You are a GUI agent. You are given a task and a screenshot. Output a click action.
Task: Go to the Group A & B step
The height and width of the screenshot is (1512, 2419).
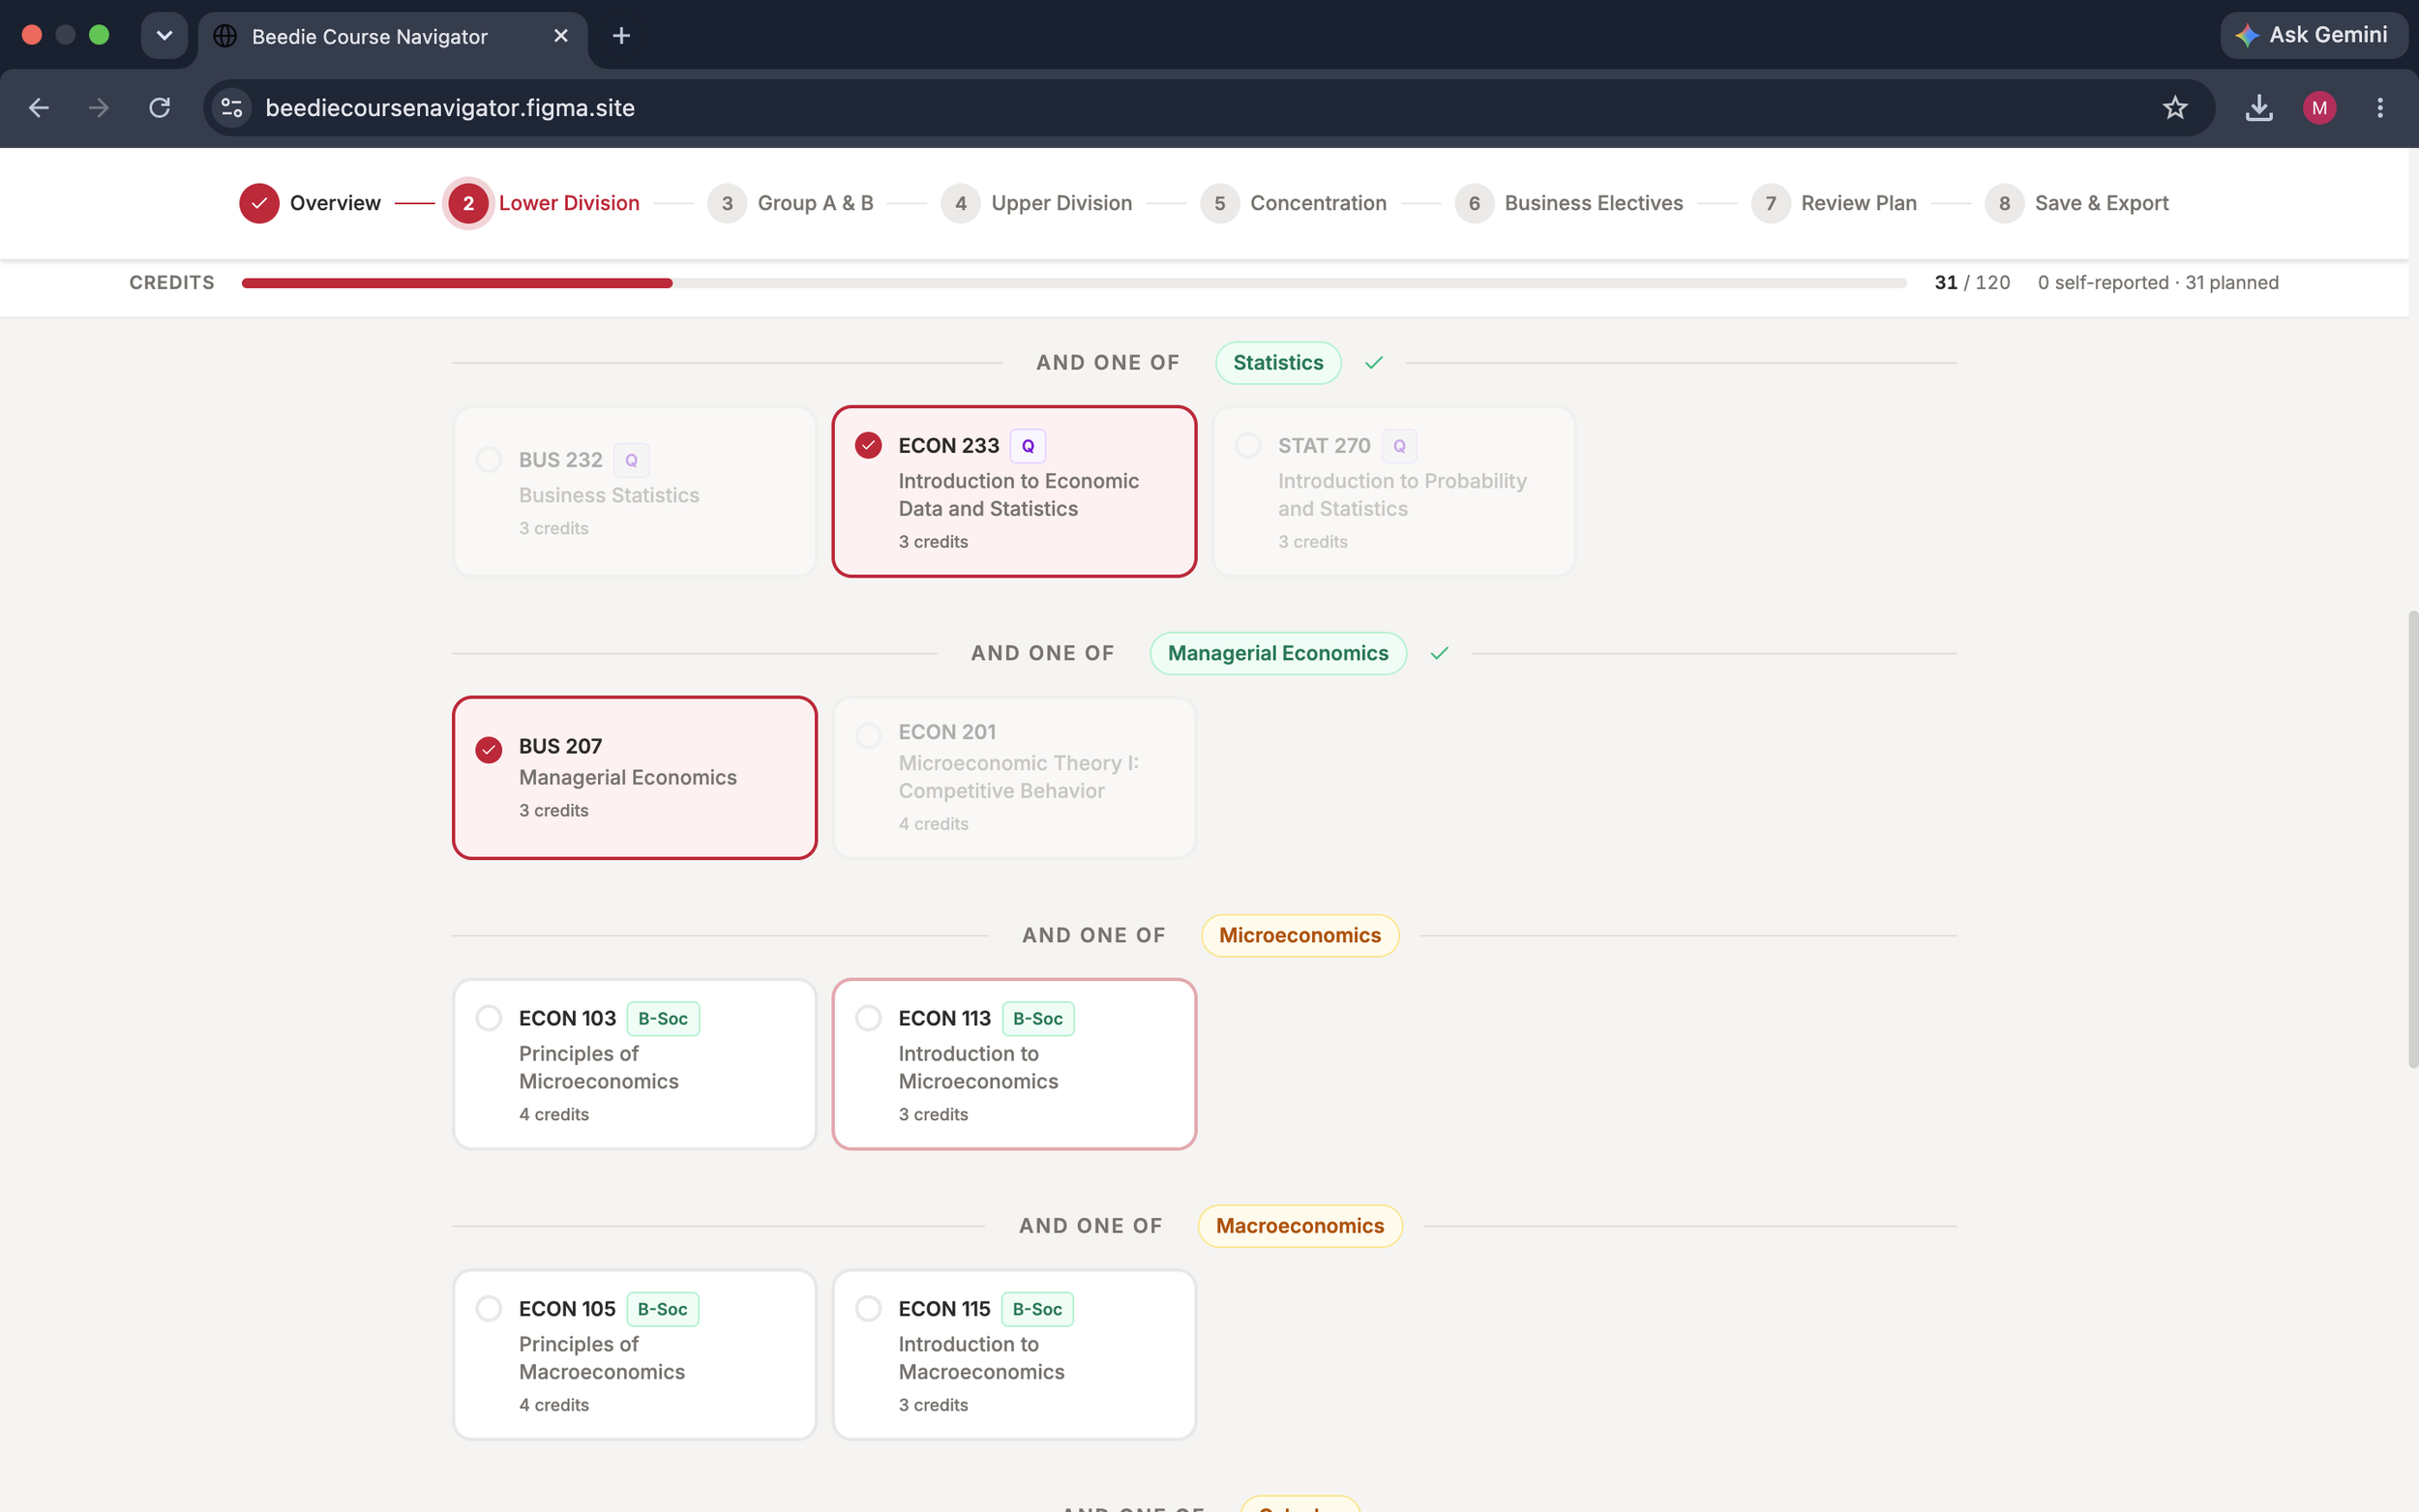(x=790, y=203)
